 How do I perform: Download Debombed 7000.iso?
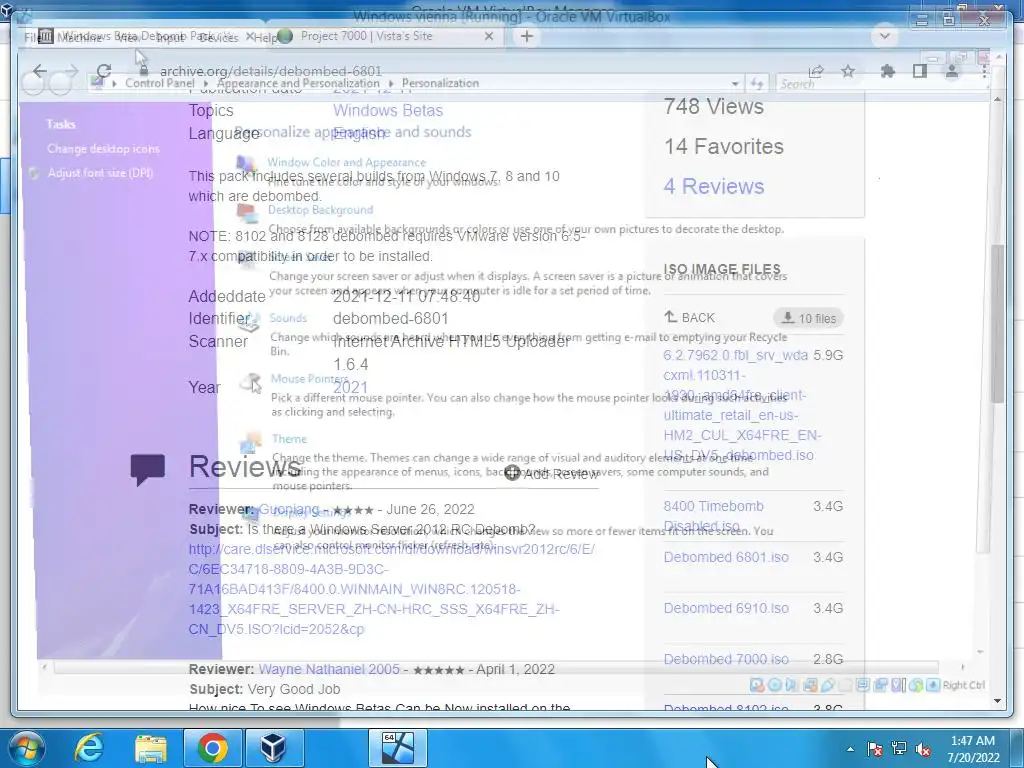[726, 659]
